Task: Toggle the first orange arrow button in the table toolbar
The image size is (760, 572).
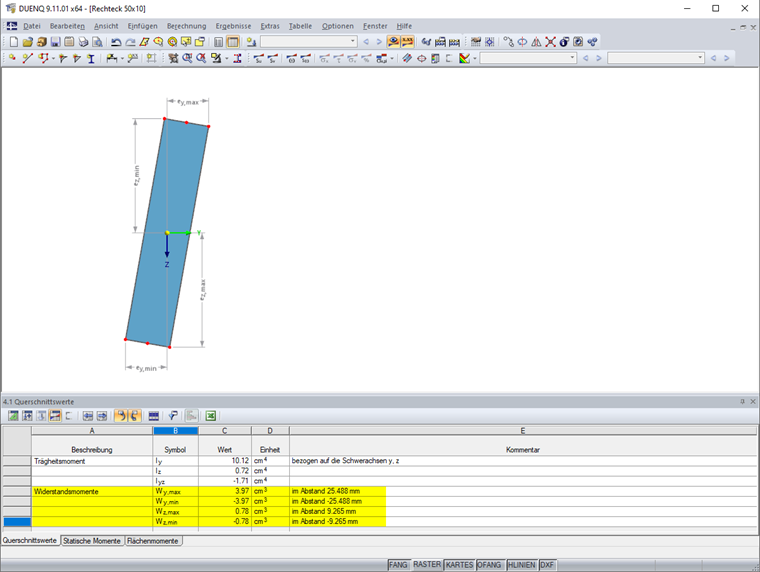Action: coord(121,416)
